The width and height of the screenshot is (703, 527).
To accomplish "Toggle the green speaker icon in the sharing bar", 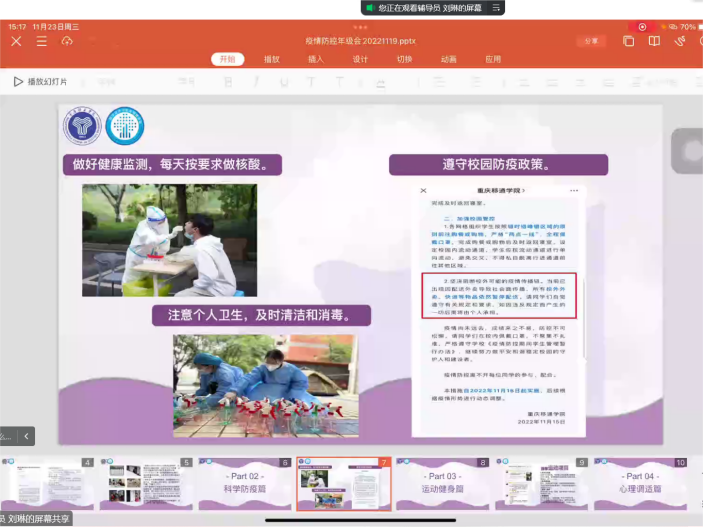I will coord(370,8).
